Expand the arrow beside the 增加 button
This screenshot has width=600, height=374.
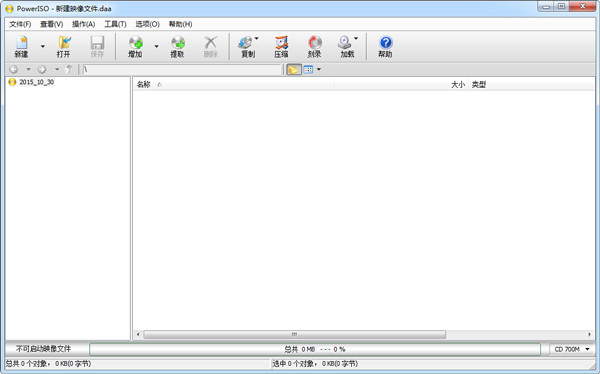(157, 46)
